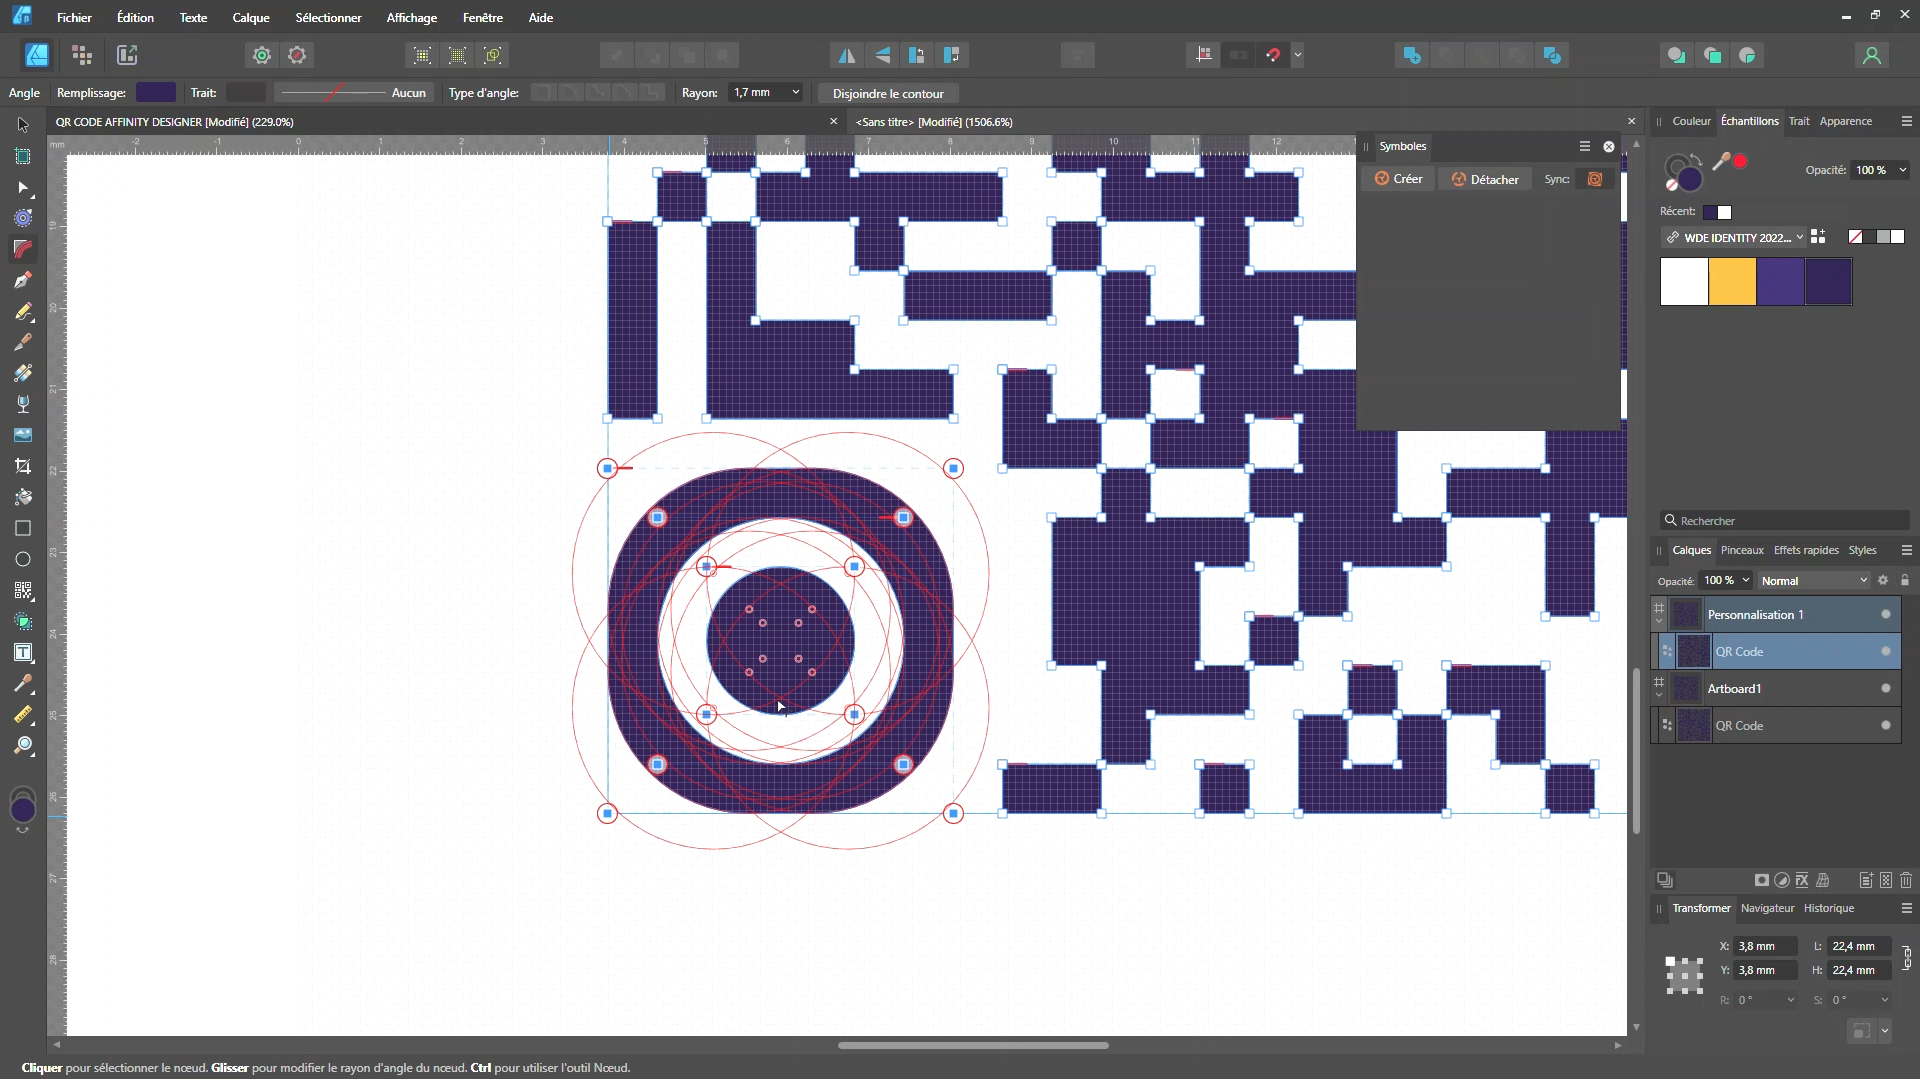Switch to the Historique tab
Image resolution: width=1920 pixels, height=1080 pixels.
click(1828, 909)
